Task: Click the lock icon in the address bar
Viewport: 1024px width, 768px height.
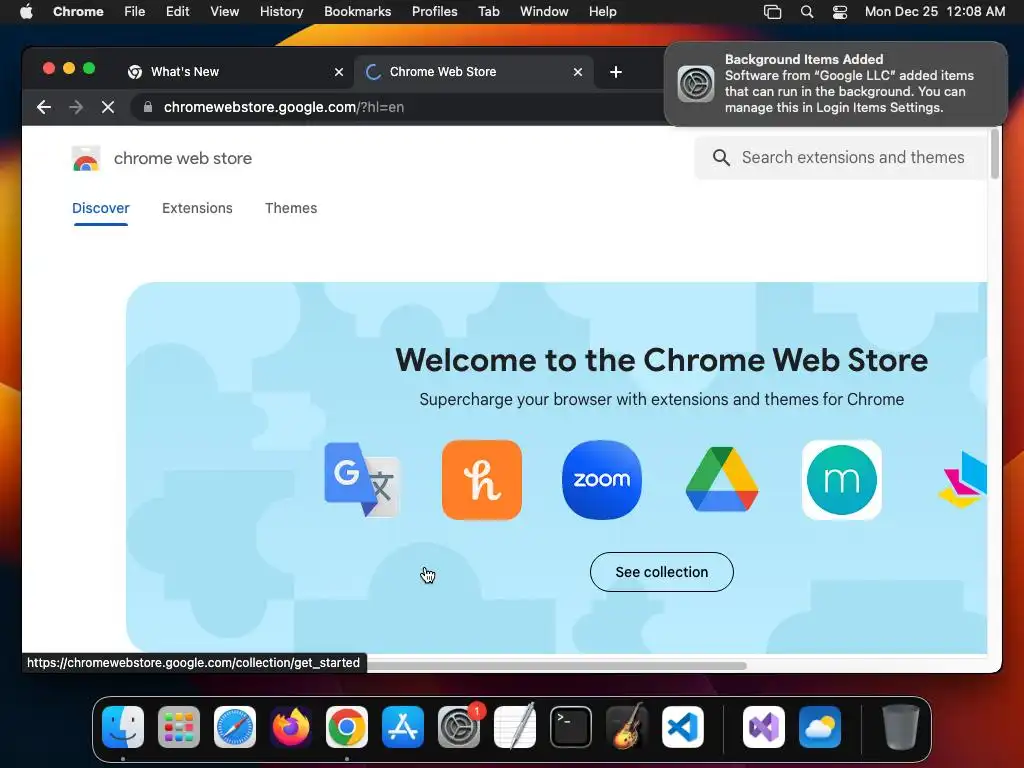Action: click(148, 107)
